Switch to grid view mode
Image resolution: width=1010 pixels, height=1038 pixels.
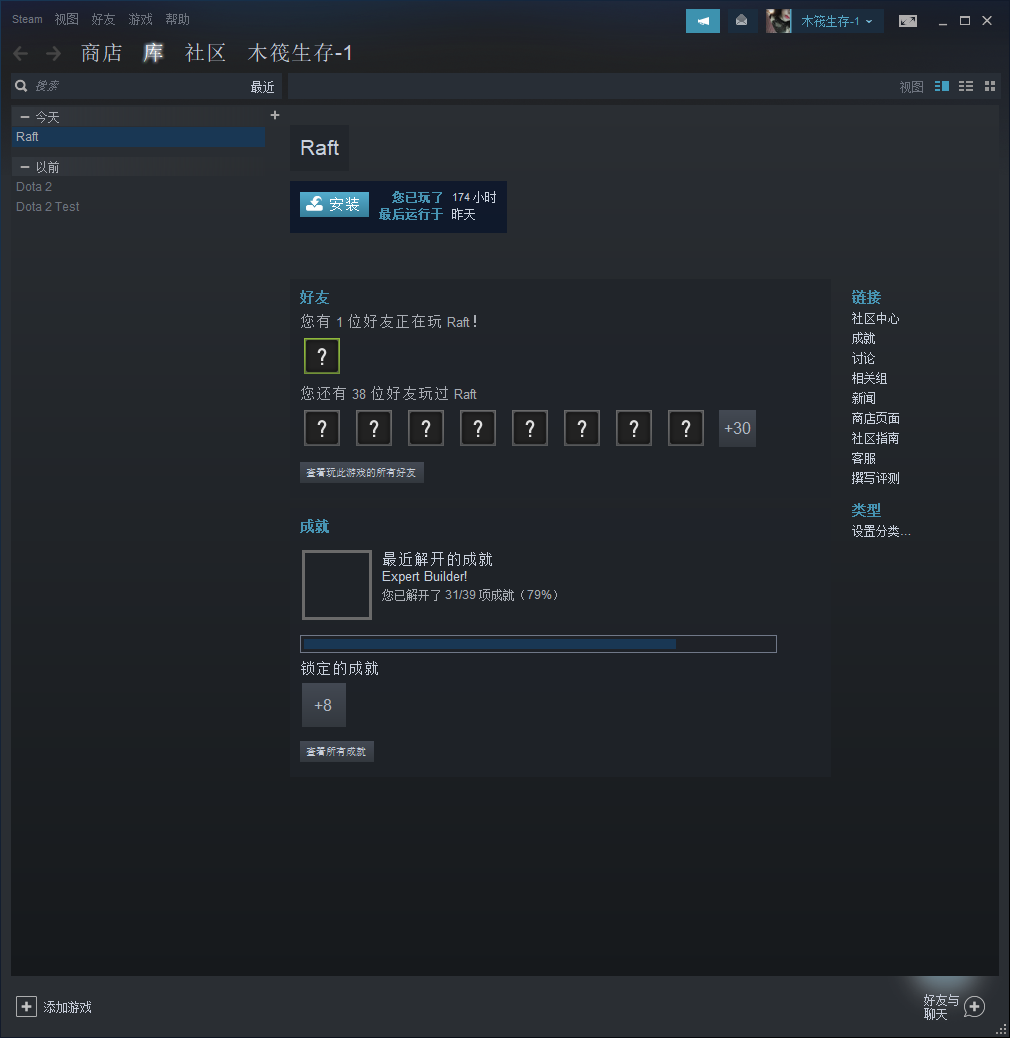990,87
